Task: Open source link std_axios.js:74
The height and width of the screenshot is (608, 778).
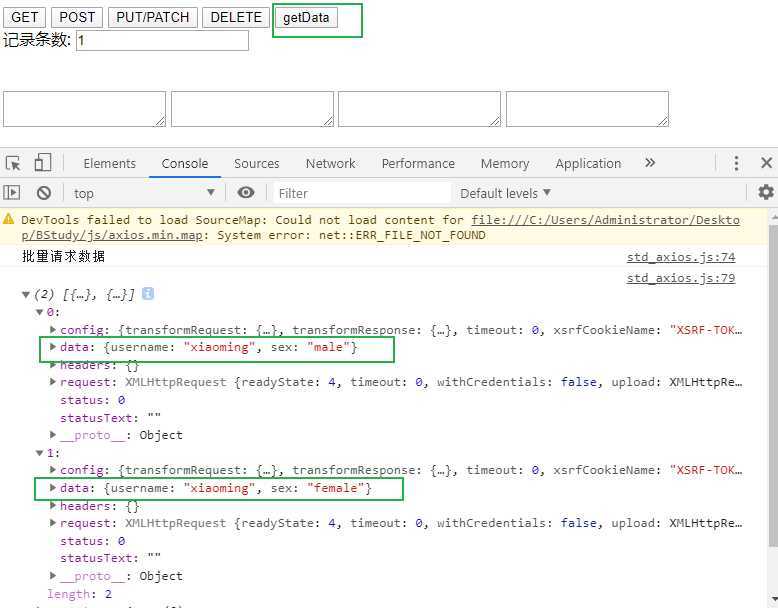Action: tap(681, 257)
